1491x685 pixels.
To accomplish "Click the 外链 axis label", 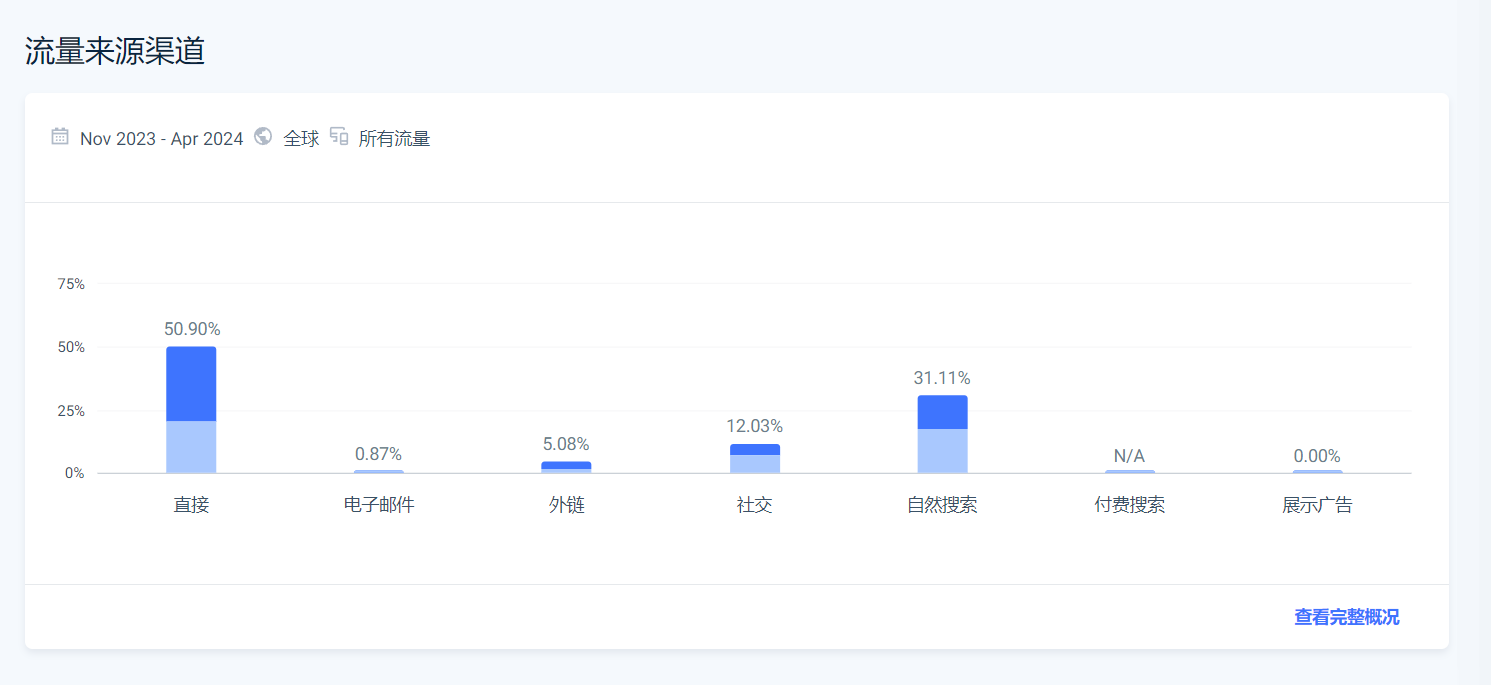I will click(567, 505).
